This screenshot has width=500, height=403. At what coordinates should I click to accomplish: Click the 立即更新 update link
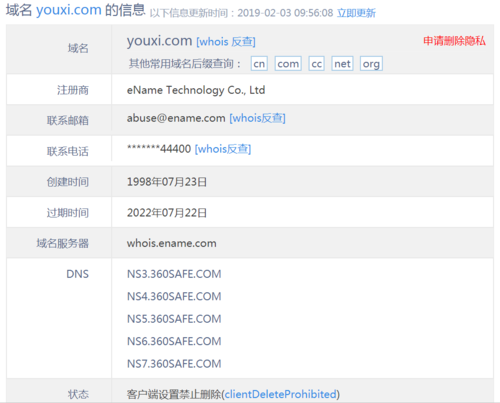click(356, 13)
